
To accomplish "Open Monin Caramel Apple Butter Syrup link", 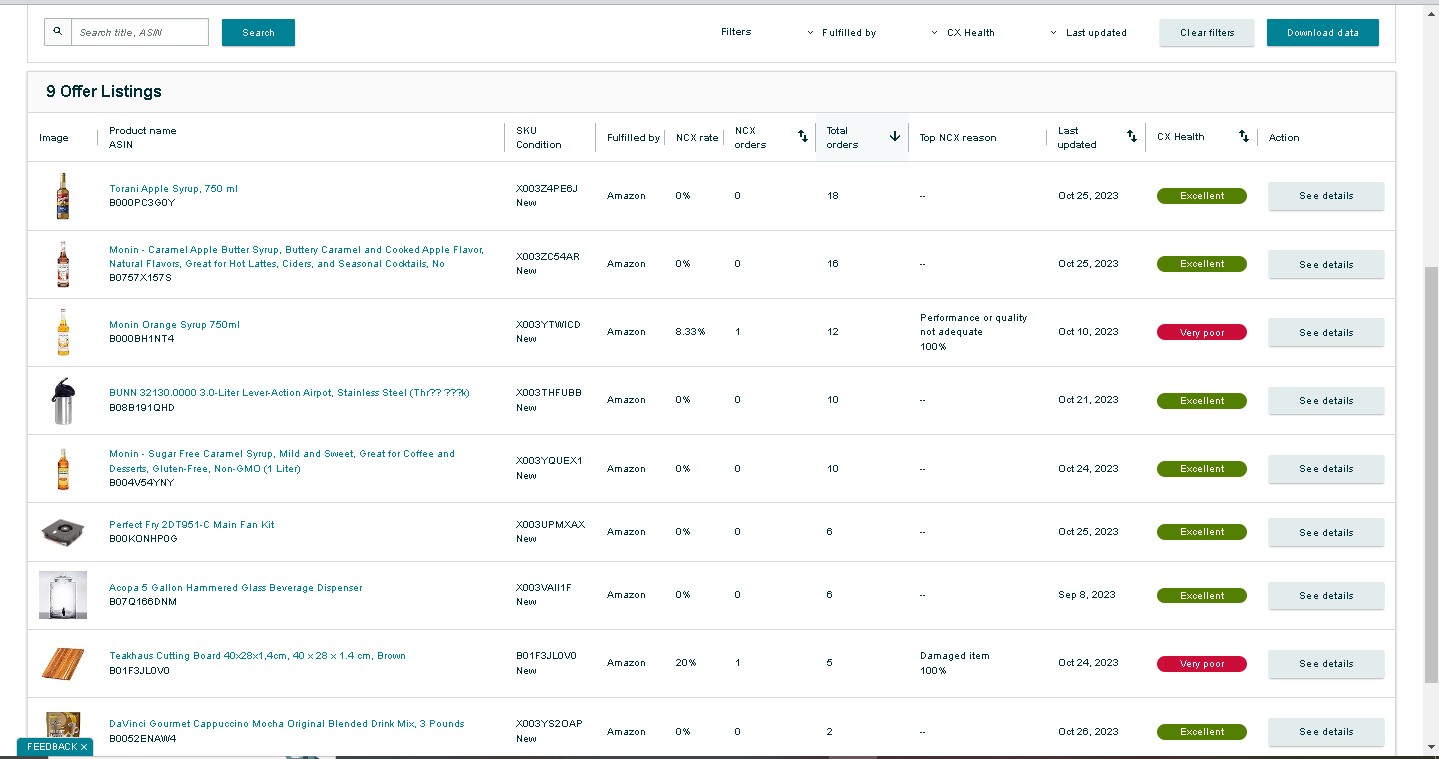I will pos(296,257).
